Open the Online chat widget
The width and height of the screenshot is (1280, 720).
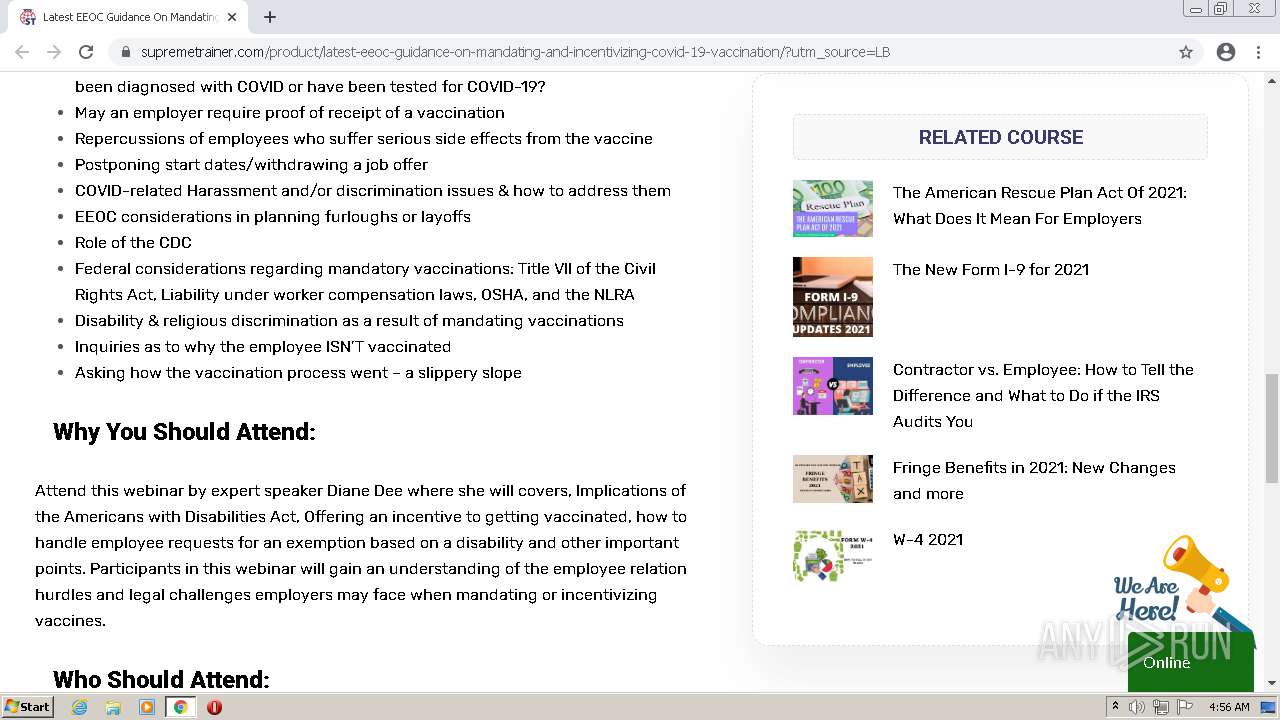1190,662
